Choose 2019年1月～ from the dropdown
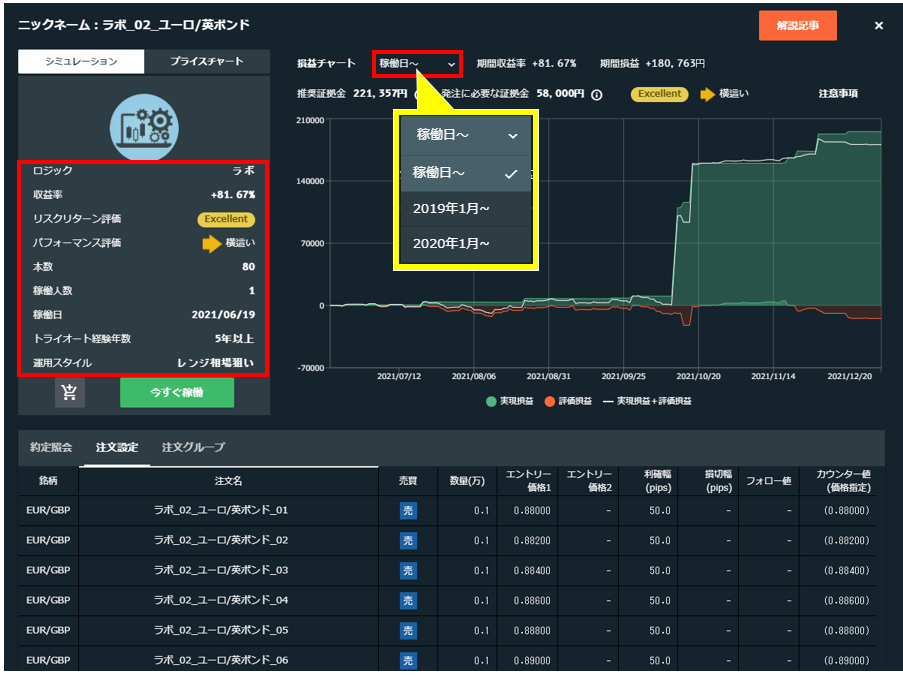903x677 pixels. click(465, 208)
